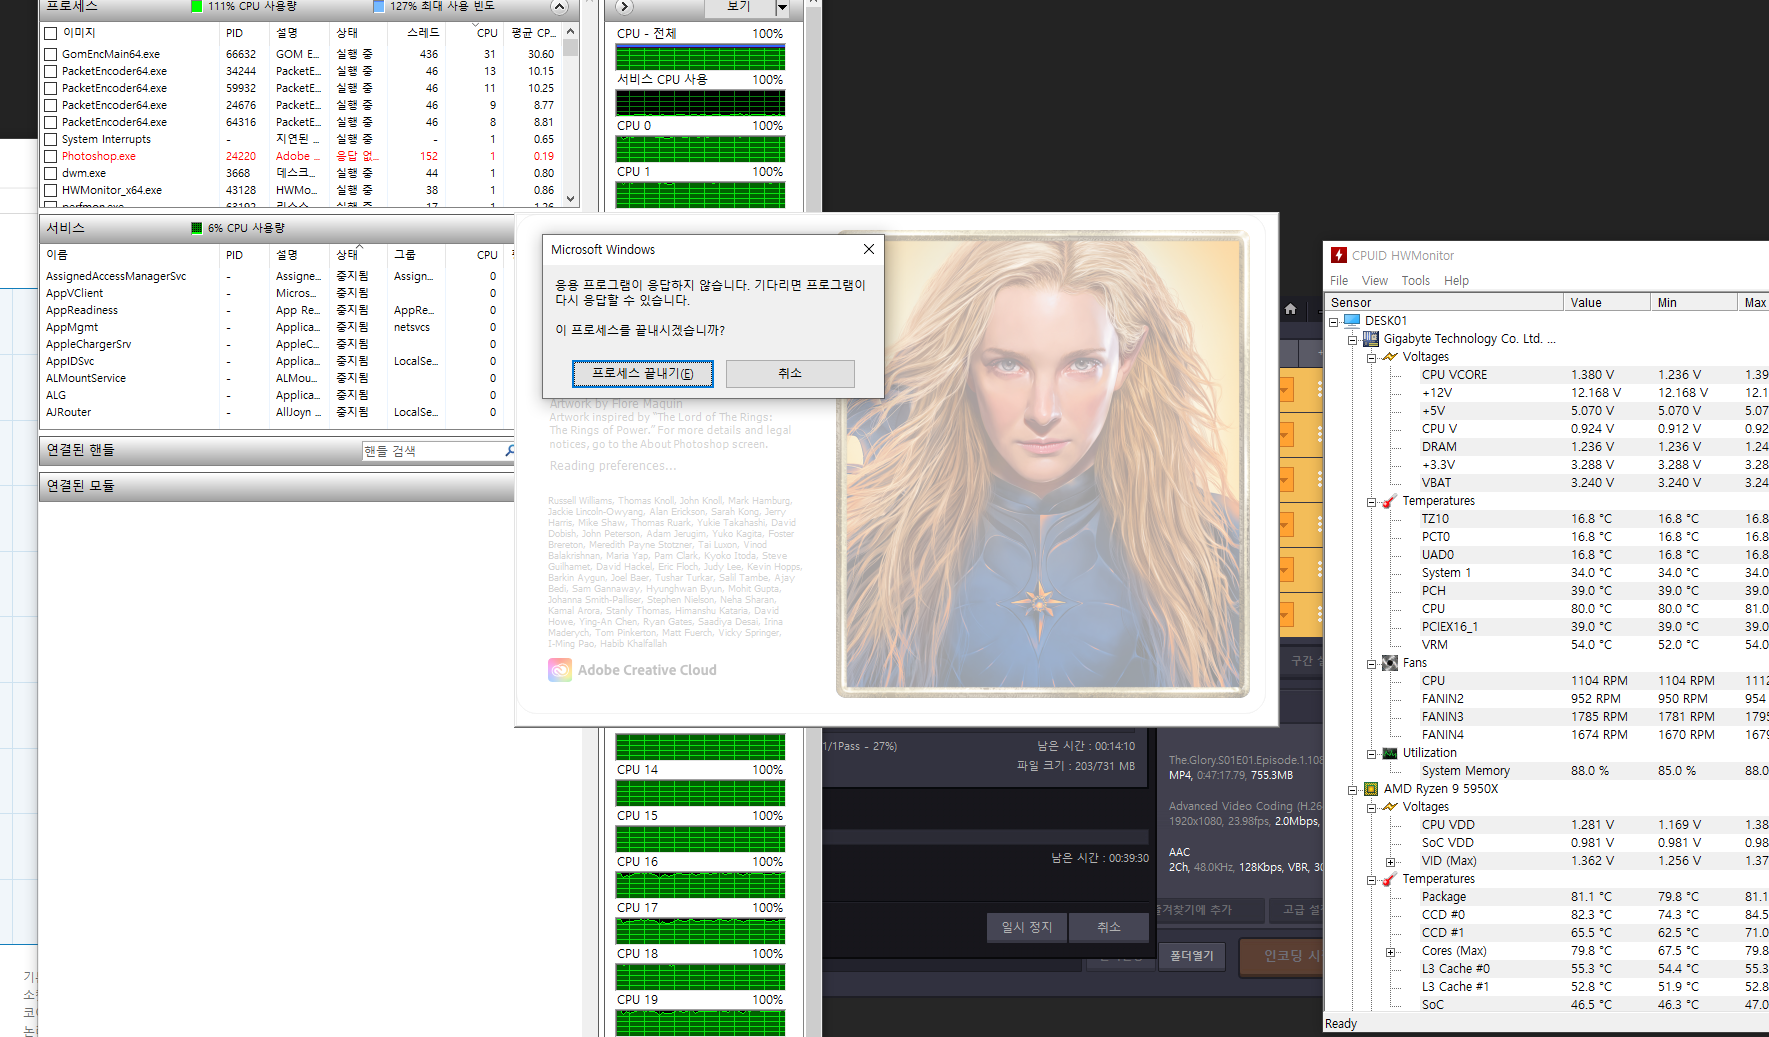Screen dimensions: 1769x1037
Task: Collapse the Gigabyte Technology Co. Ltd. node
Action: (1352, 340)
